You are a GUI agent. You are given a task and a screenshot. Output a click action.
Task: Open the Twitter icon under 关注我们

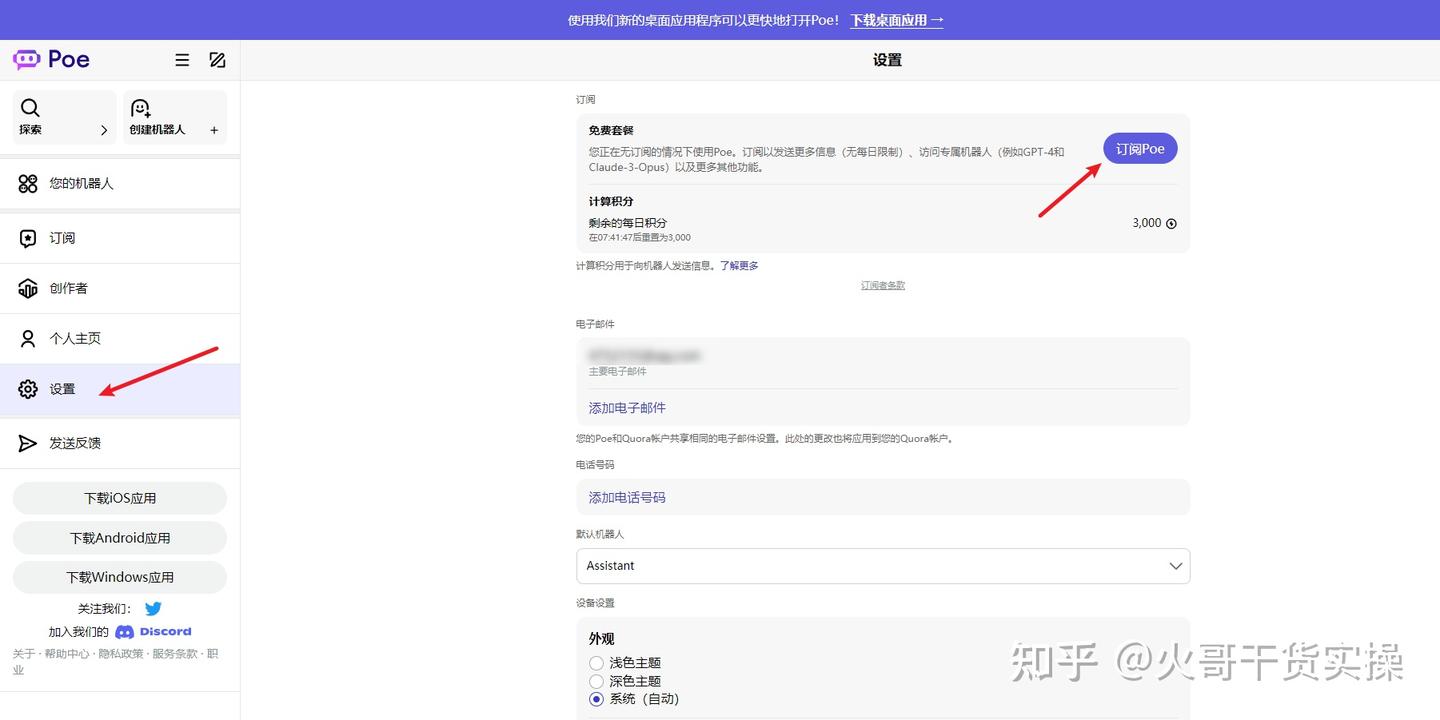152,608
